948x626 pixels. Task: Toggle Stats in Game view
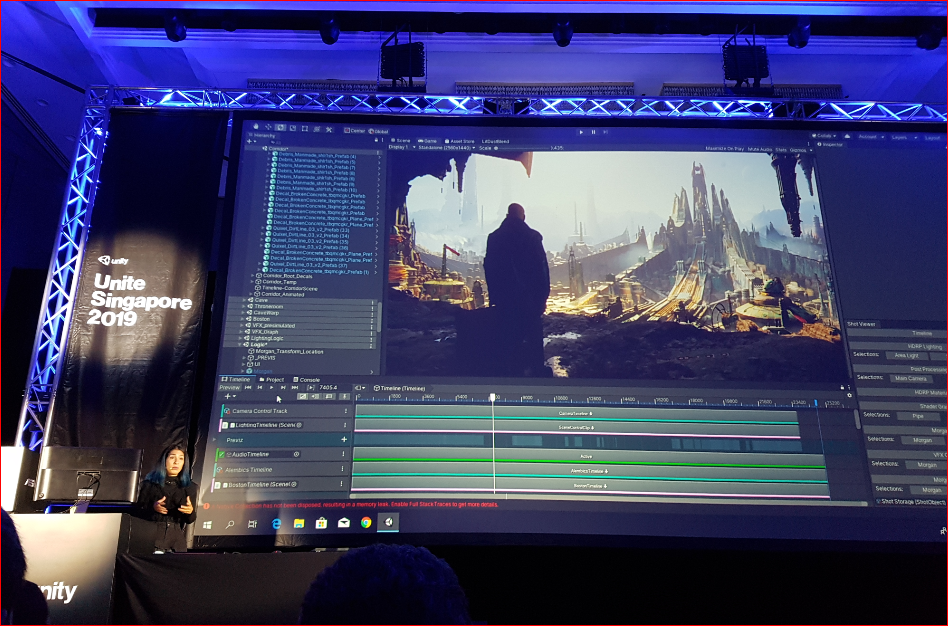point(781,150)
